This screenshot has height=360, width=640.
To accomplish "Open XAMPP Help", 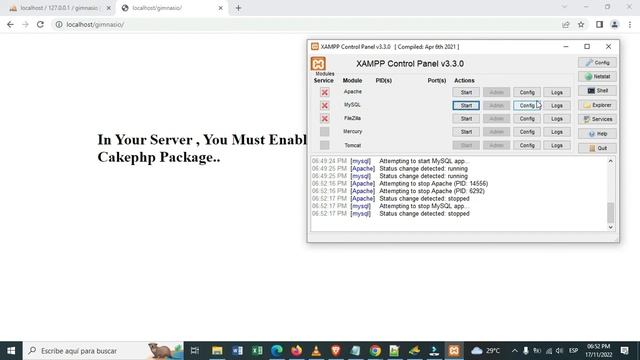I will [x=597, y=133].
